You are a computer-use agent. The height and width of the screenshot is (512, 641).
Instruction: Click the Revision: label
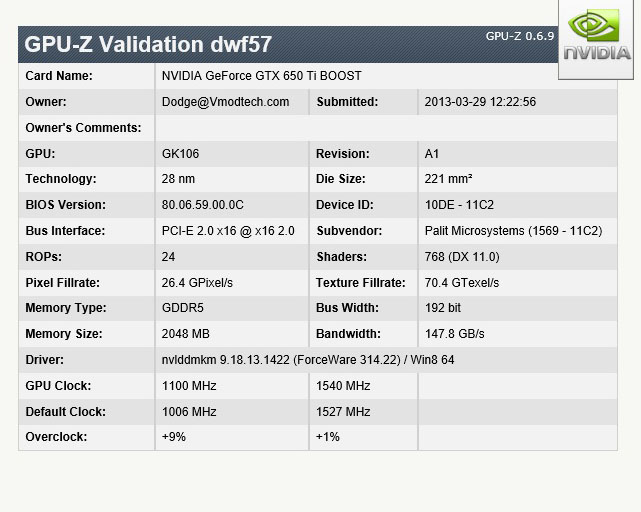pos(343,154)
